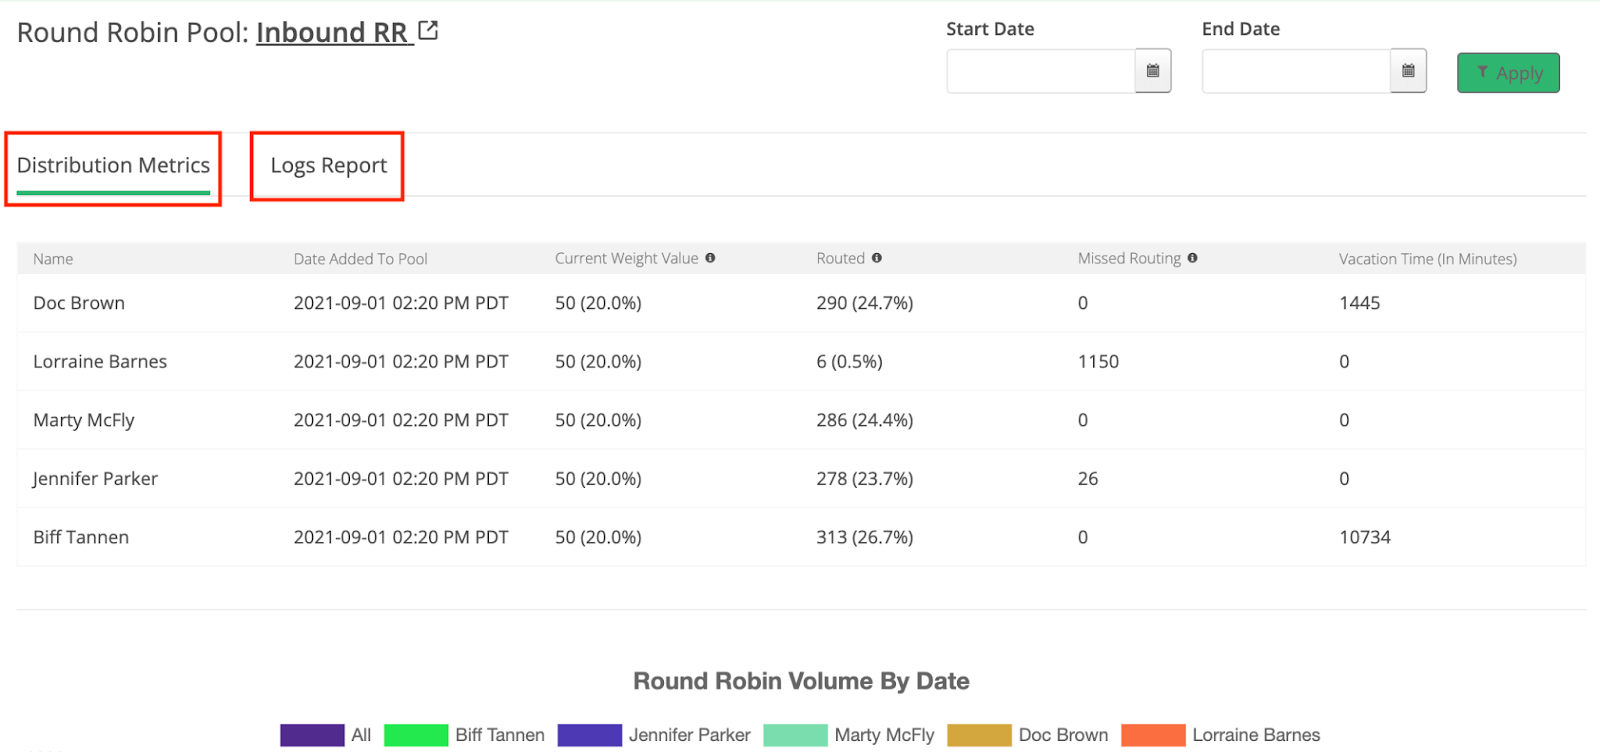Select the Lorraine Barnes table row name
Viewport: 1600px width, 752px height.
pos(100,362)
